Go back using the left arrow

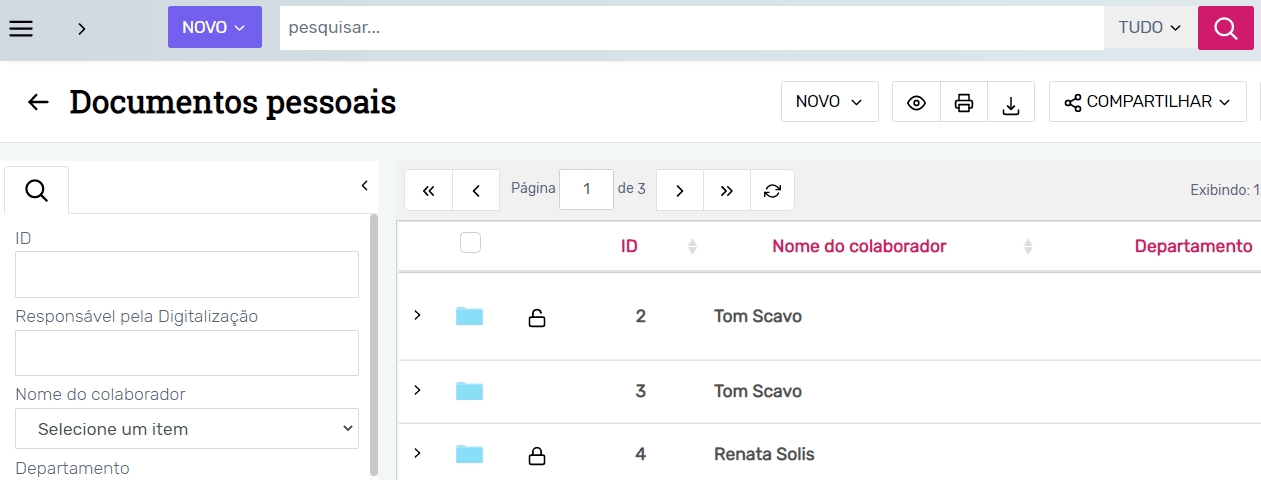click(38, 102)
